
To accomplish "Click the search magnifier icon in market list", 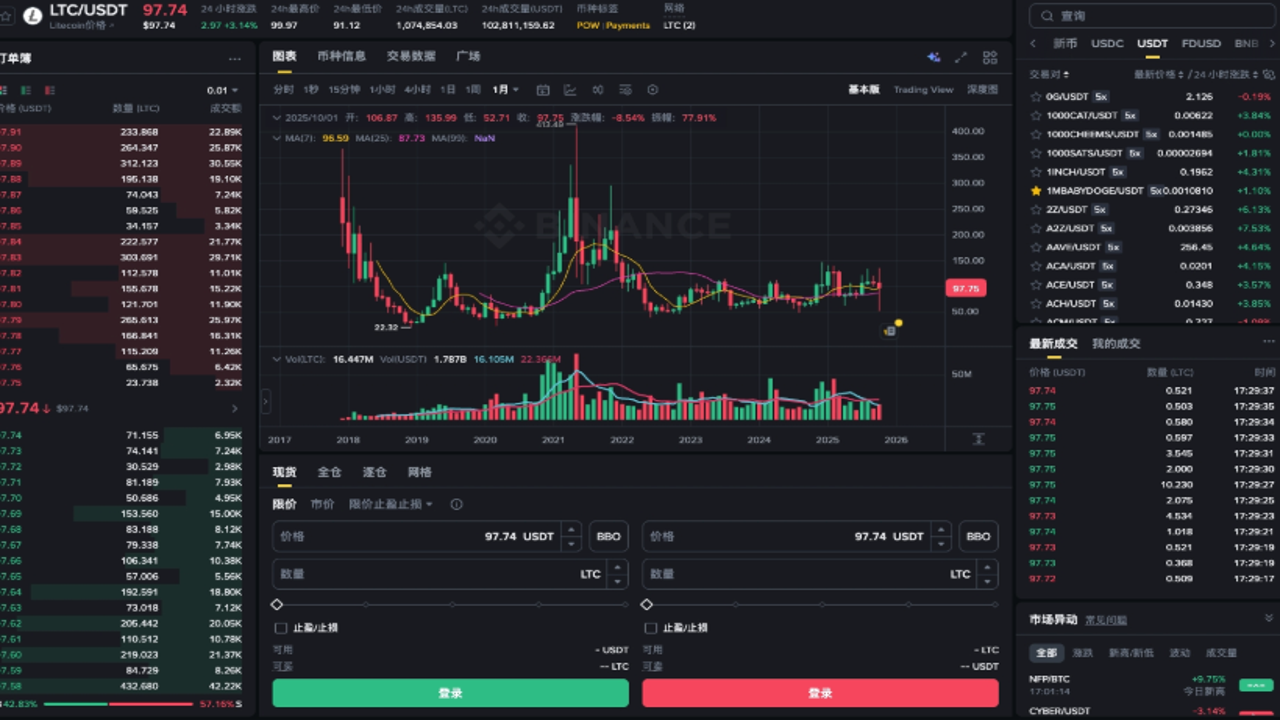I will pos(1047,16).
